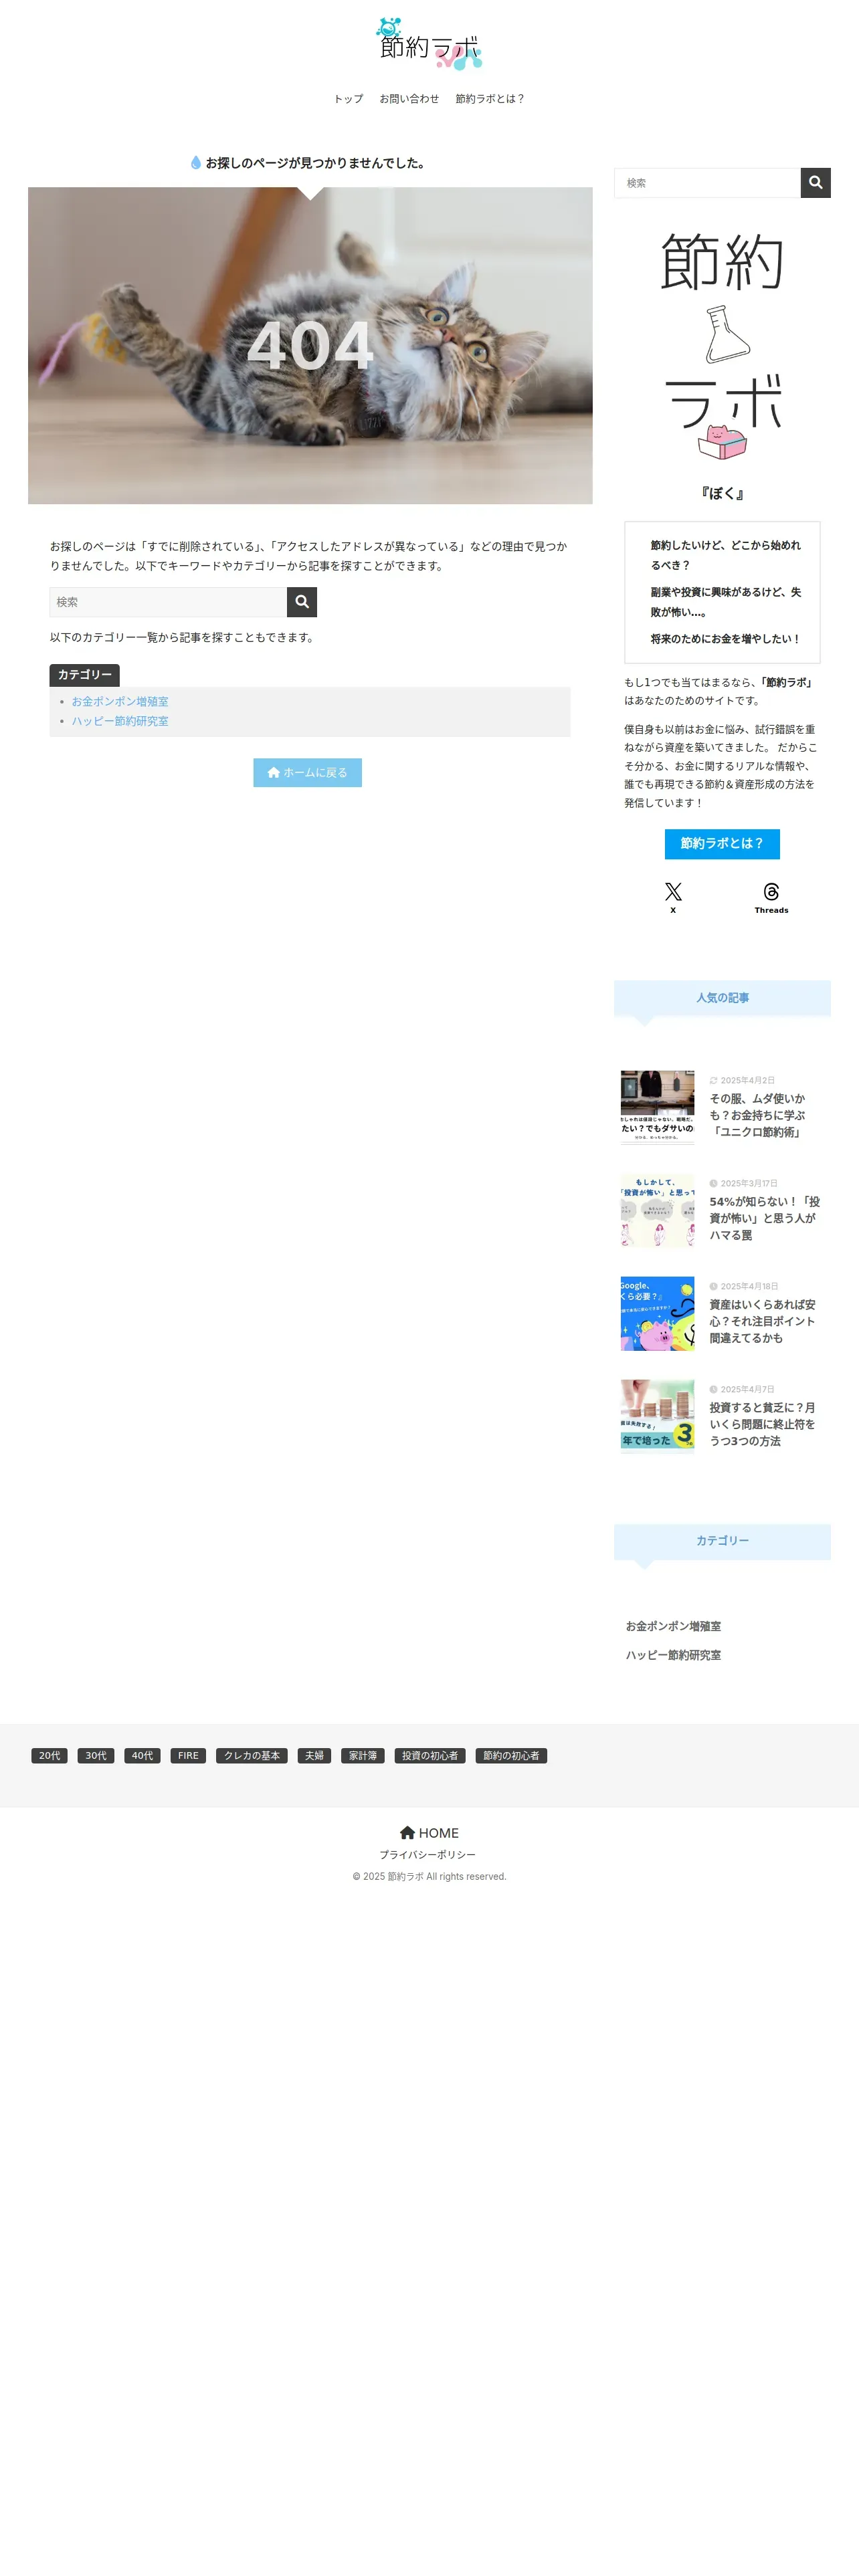
Task: Open the トップ navigation item
Action: 348,99
